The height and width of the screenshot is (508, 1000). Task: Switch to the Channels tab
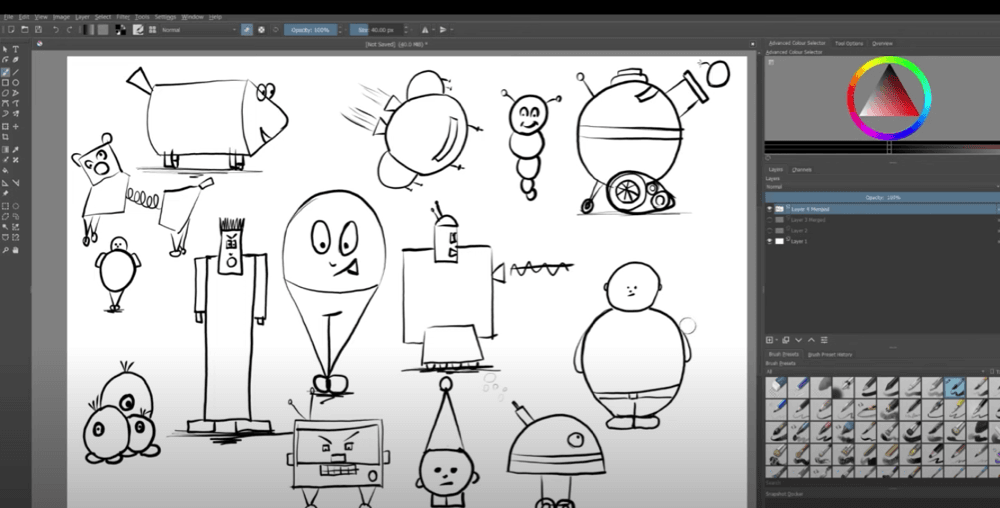coord(801,170)
